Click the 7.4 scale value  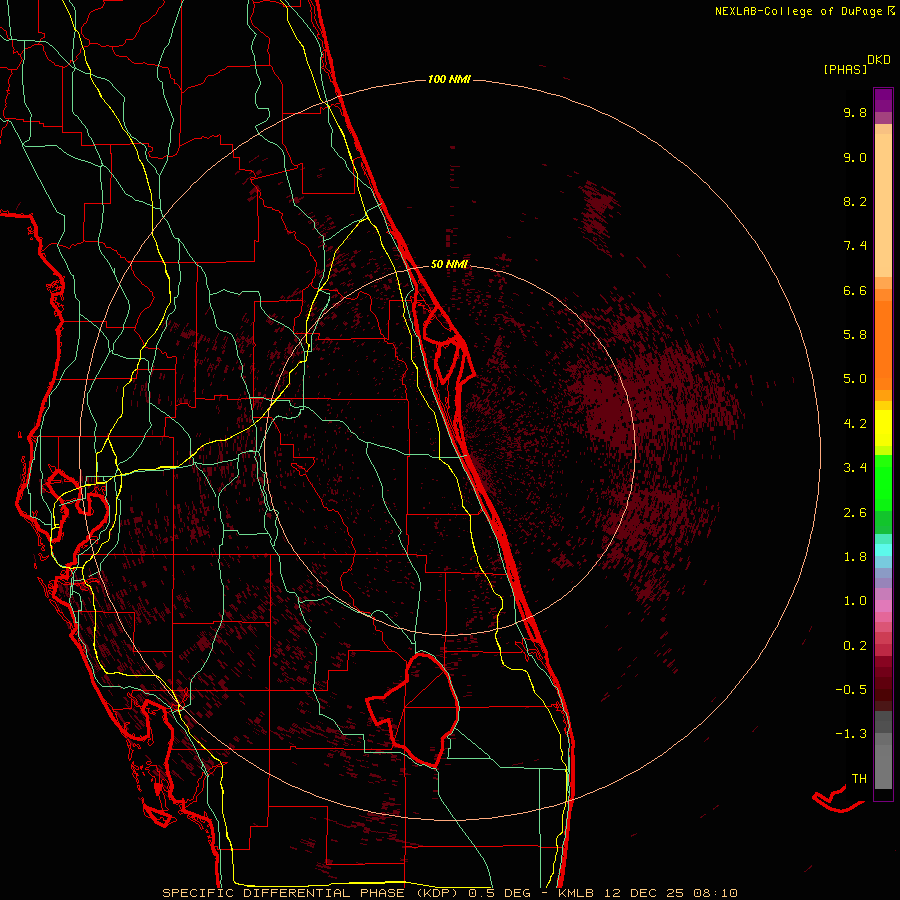[x=855, y=246]
